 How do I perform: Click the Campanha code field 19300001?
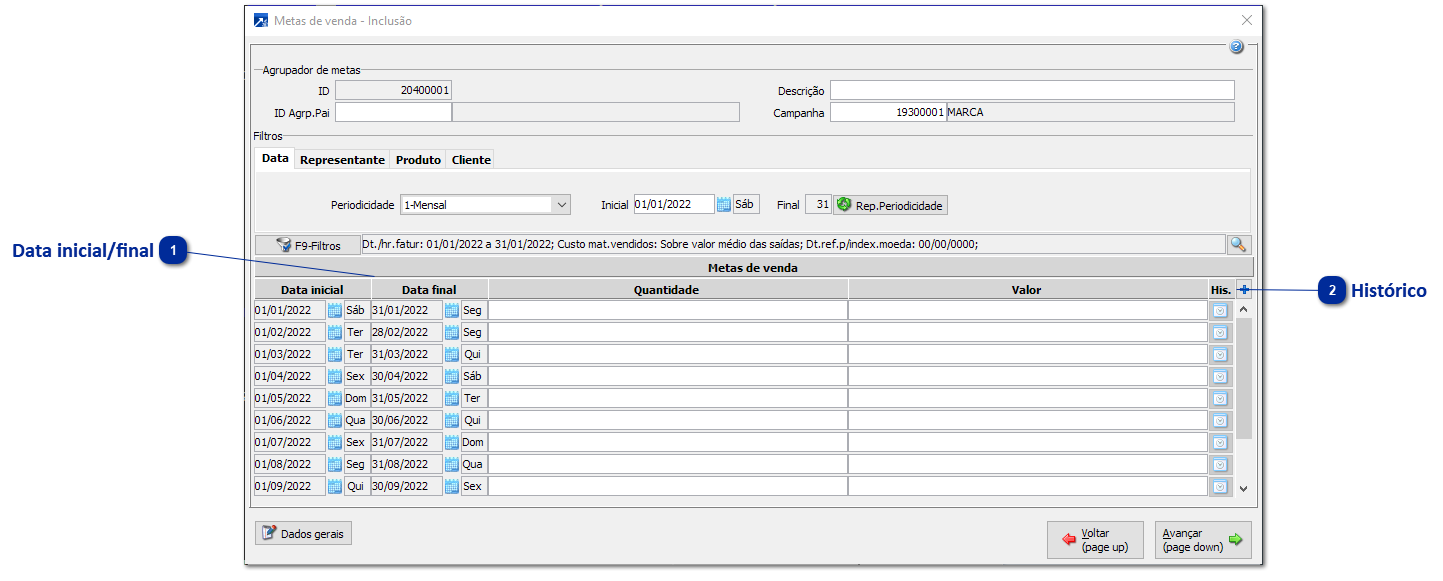coord(888,112)
